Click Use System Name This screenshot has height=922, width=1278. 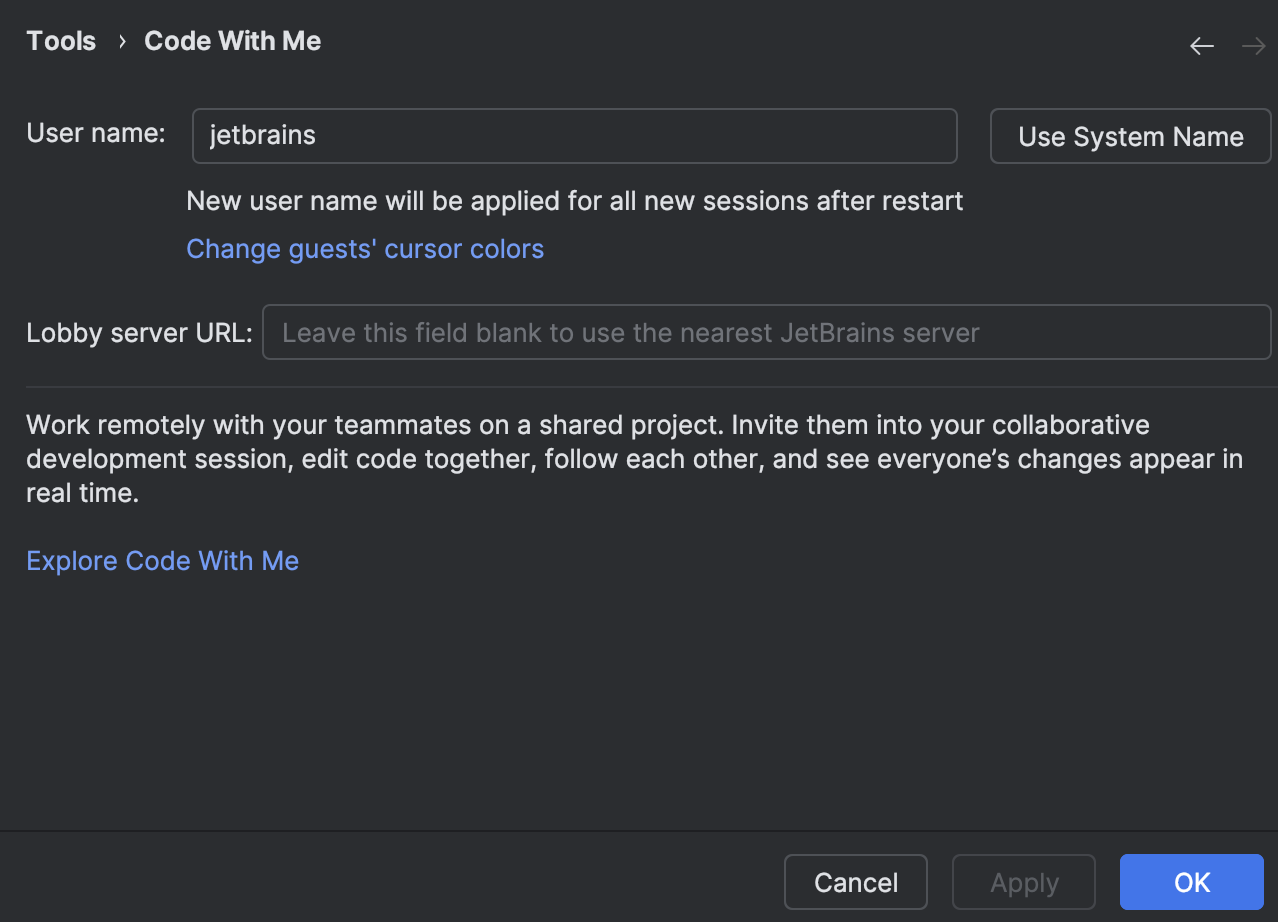pos(1129,136)
